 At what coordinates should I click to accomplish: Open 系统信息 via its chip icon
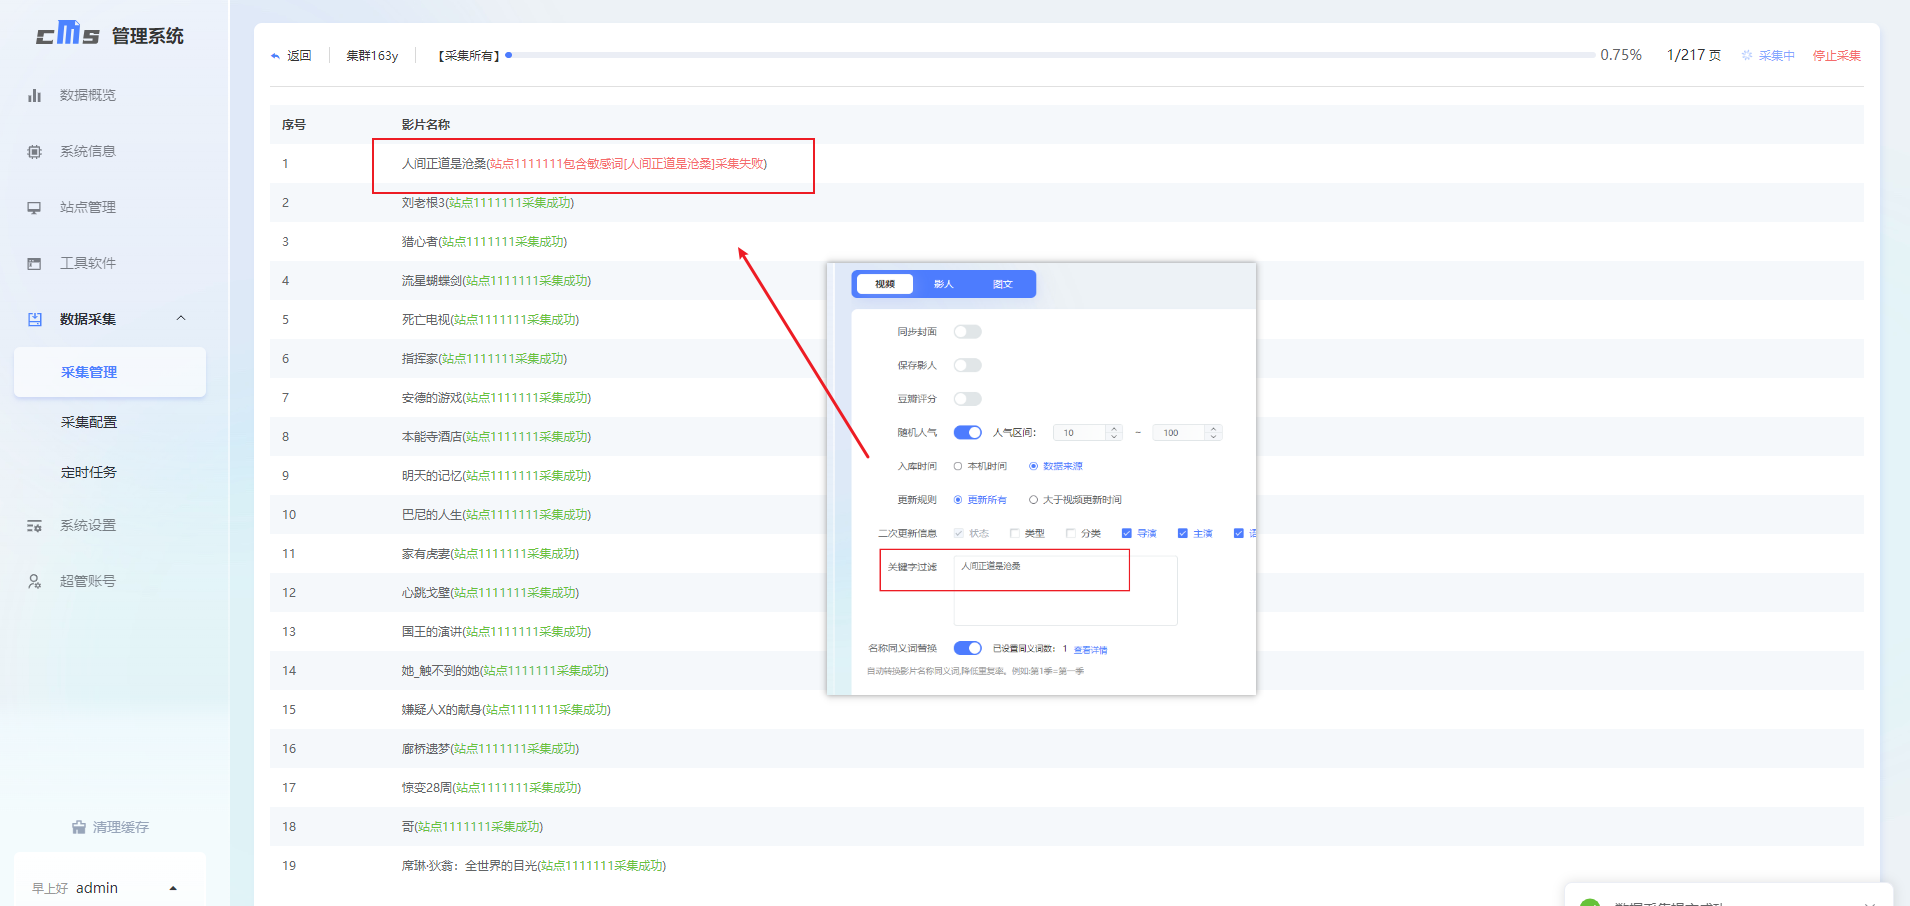coord(35,151)
